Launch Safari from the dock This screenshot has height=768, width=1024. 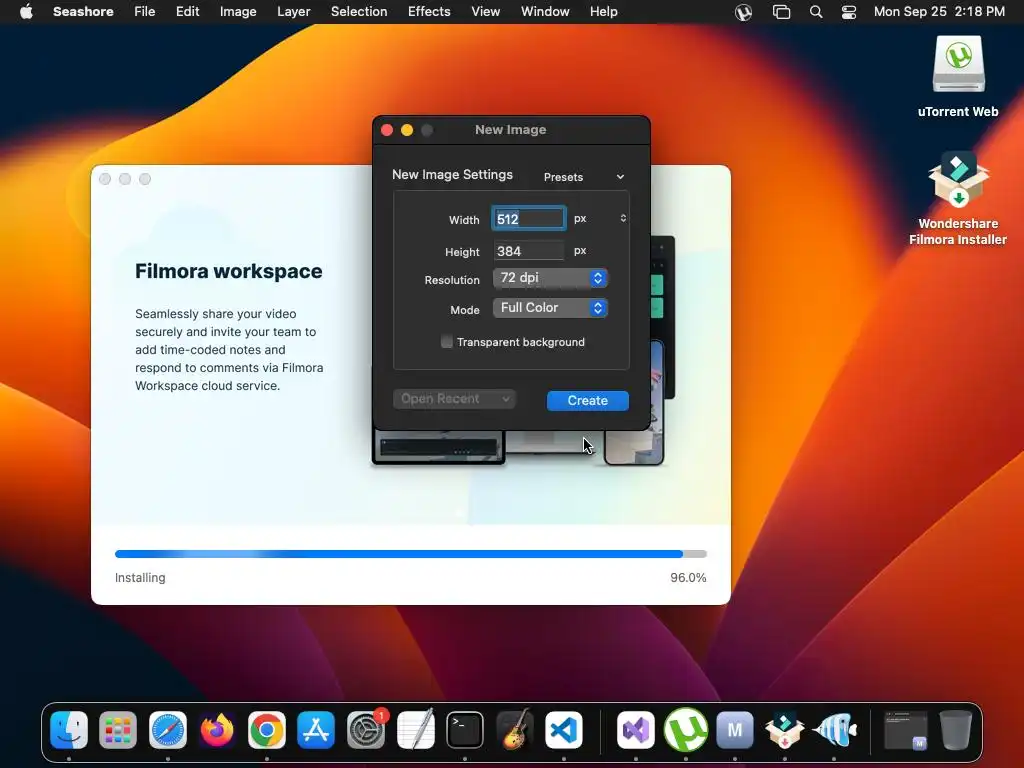click(x=168, y=729)
